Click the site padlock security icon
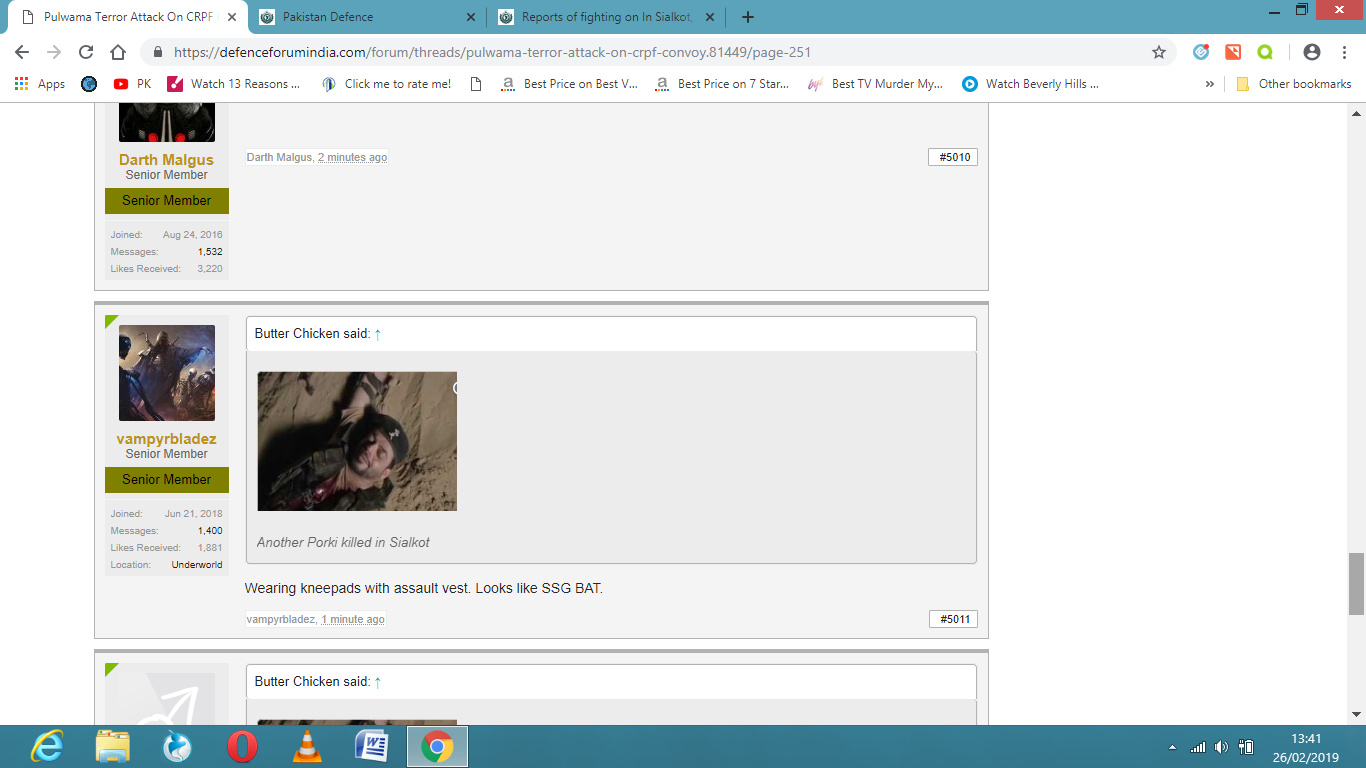This screenshot has height=768, width=1366. [x=158, y=52]
